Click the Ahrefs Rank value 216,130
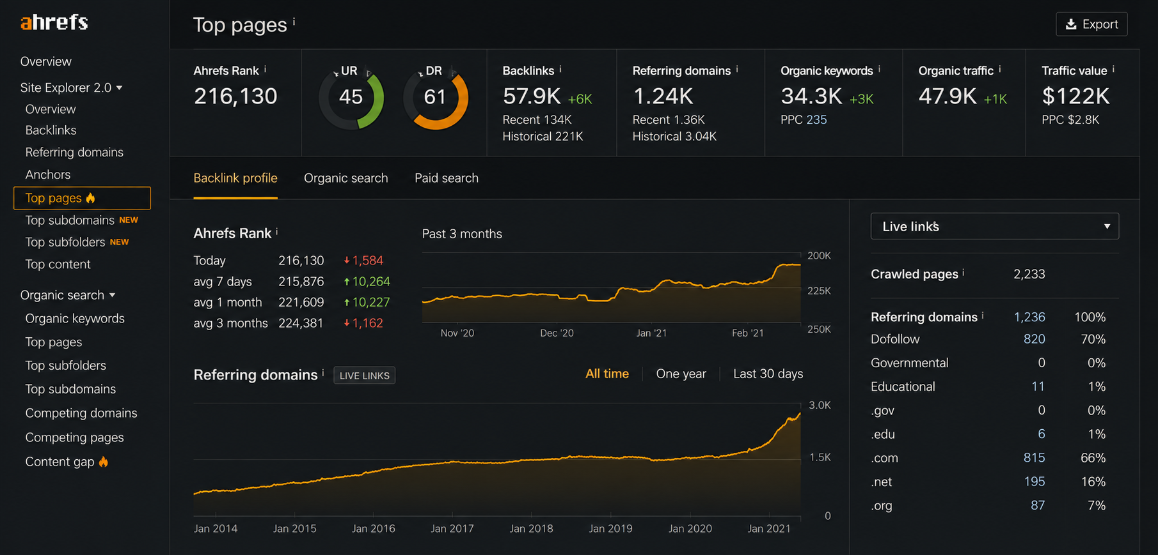Image resolution: width=1158 pixels, height=555 pixels. coord(236,96)
